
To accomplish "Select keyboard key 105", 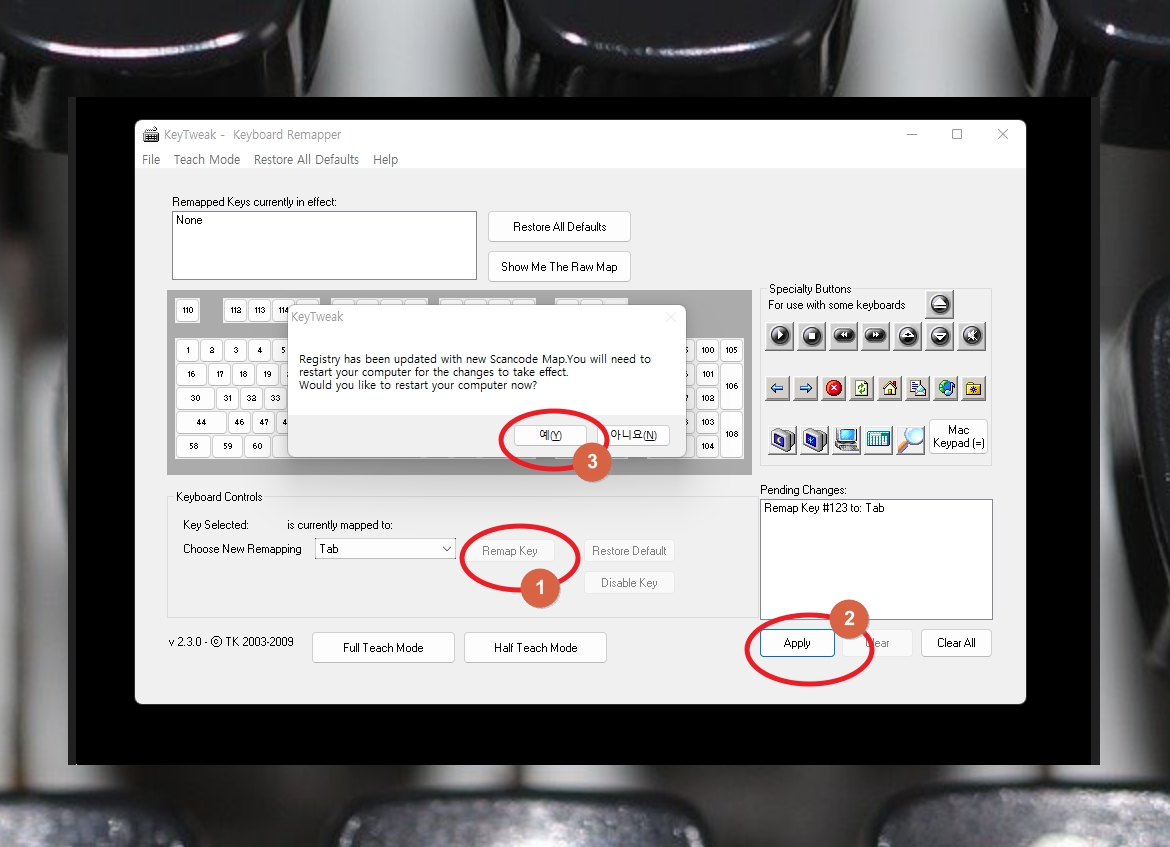I will coord(732,350).
